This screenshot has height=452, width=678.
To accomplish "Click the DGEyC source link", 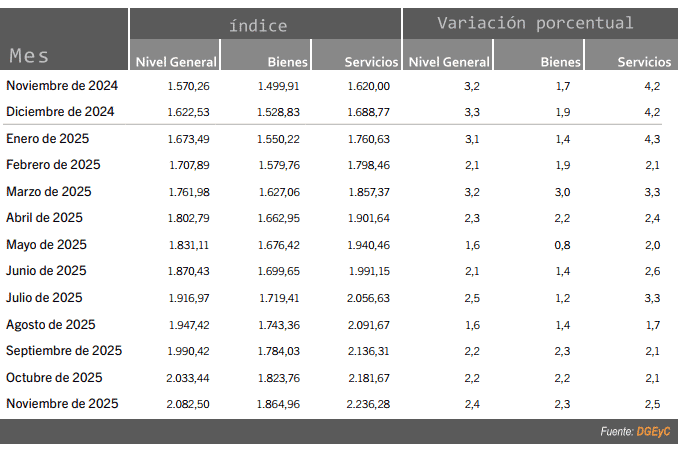I will coord(653,432).
